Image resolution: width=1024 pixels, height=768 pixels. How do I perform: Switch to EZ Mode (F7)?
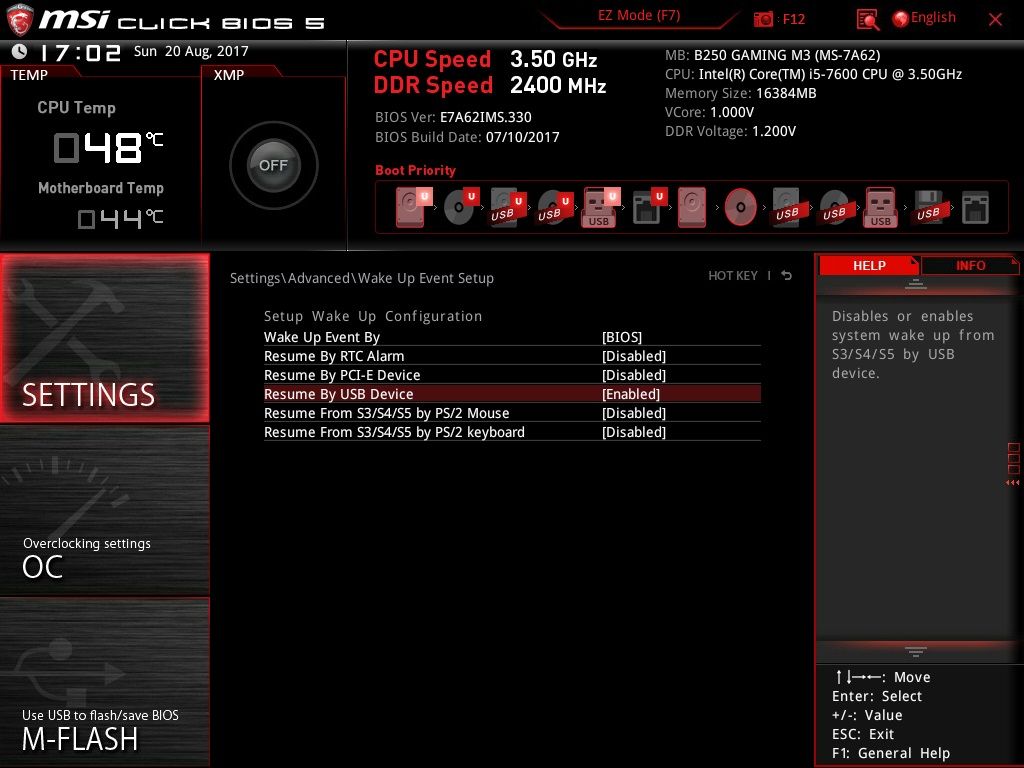coord(639,15)
